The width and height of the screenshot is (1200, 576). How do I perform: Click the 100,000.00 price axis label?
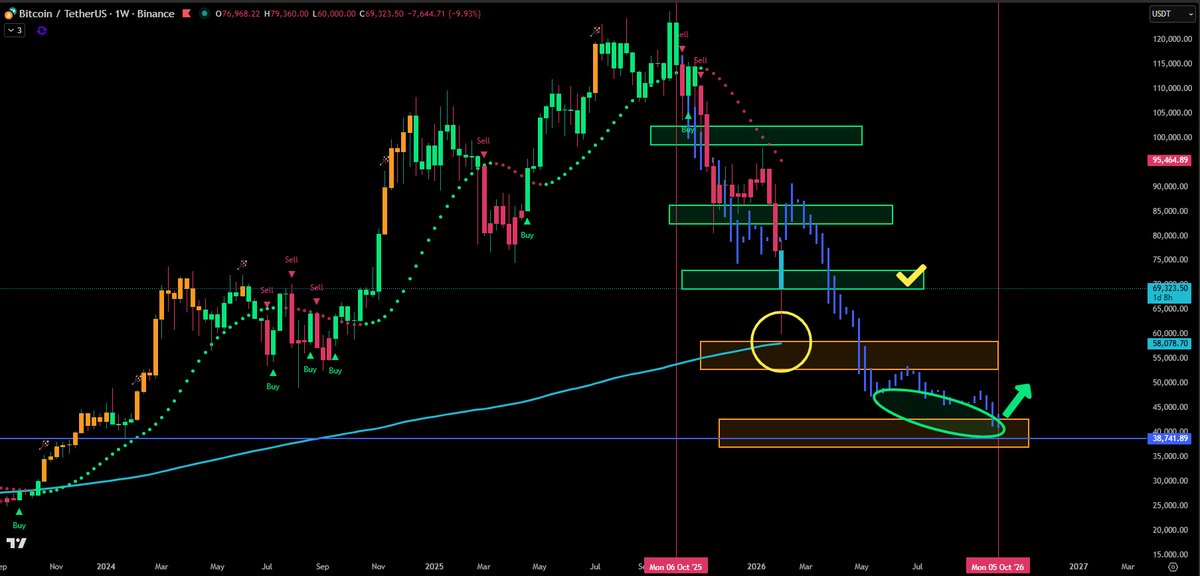pos(1172,137)
